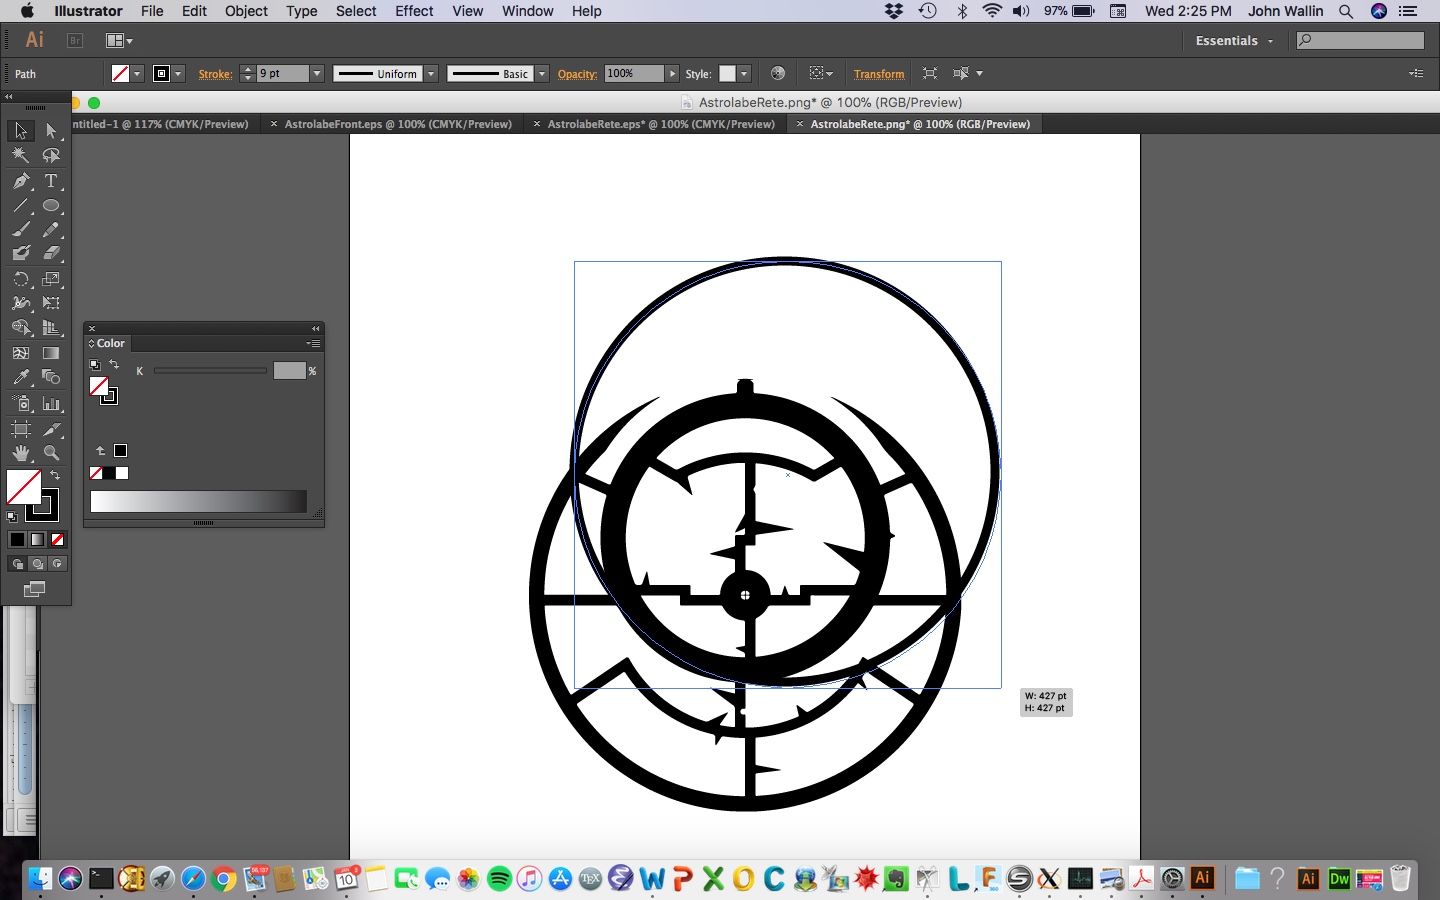The width and height of the screenshot is (1440, 900).
Task: Choose the Gradient tool
Action: pos(51,353)
